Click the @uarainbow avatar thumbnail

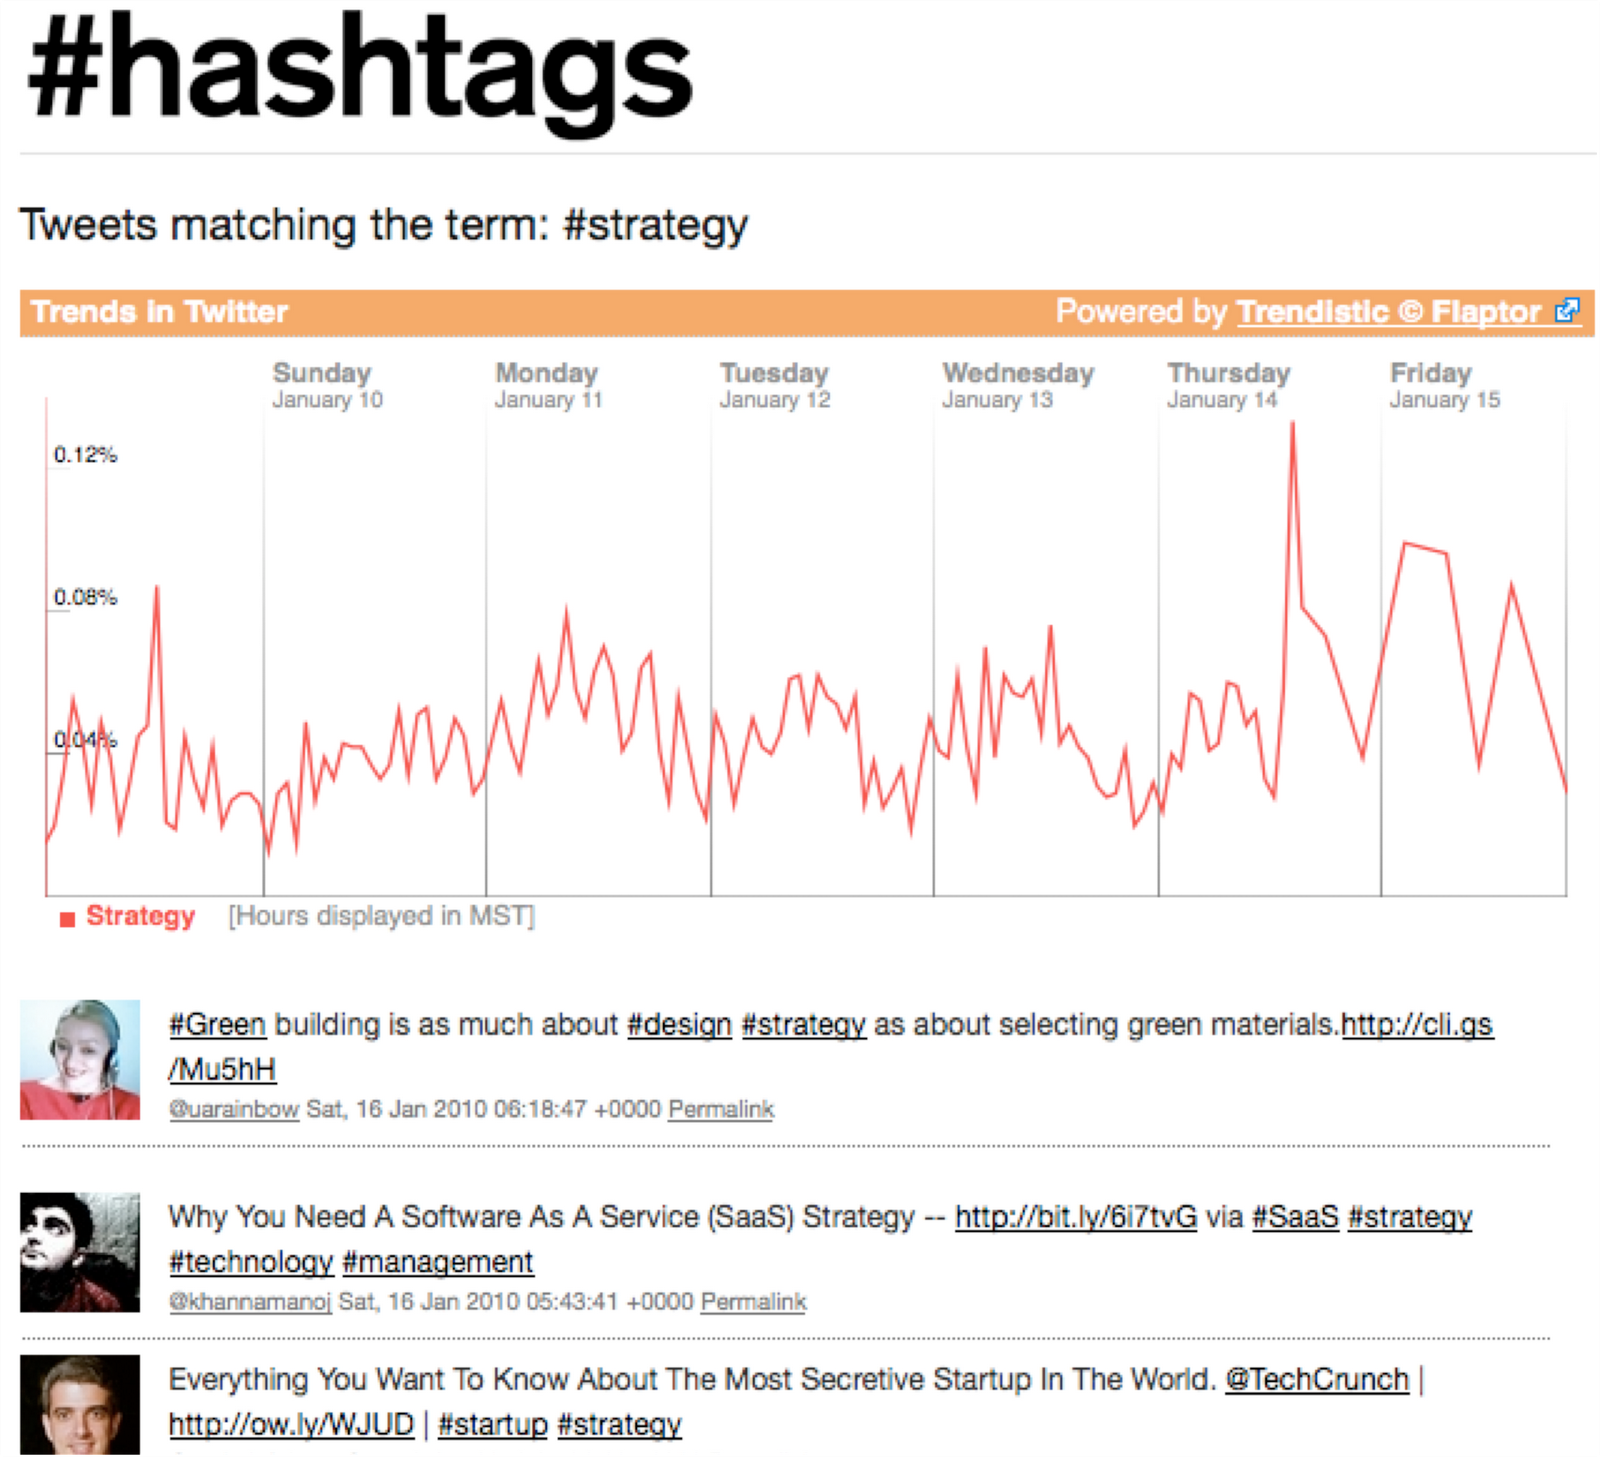[80, 1059]
